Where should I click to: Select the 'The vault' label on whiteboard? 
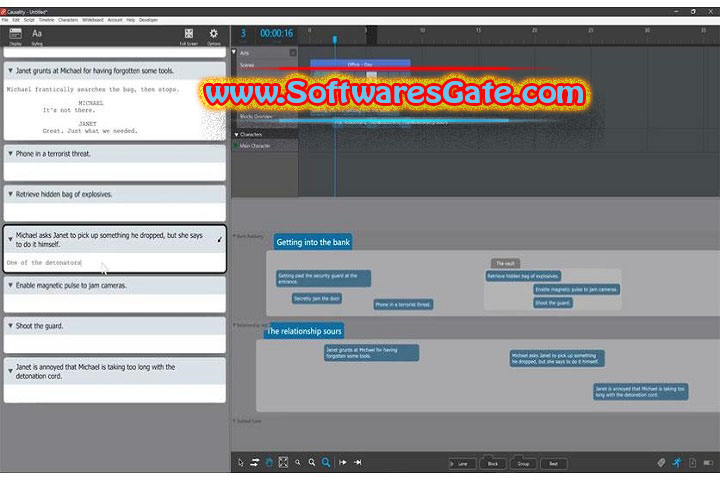coord(505,263)
